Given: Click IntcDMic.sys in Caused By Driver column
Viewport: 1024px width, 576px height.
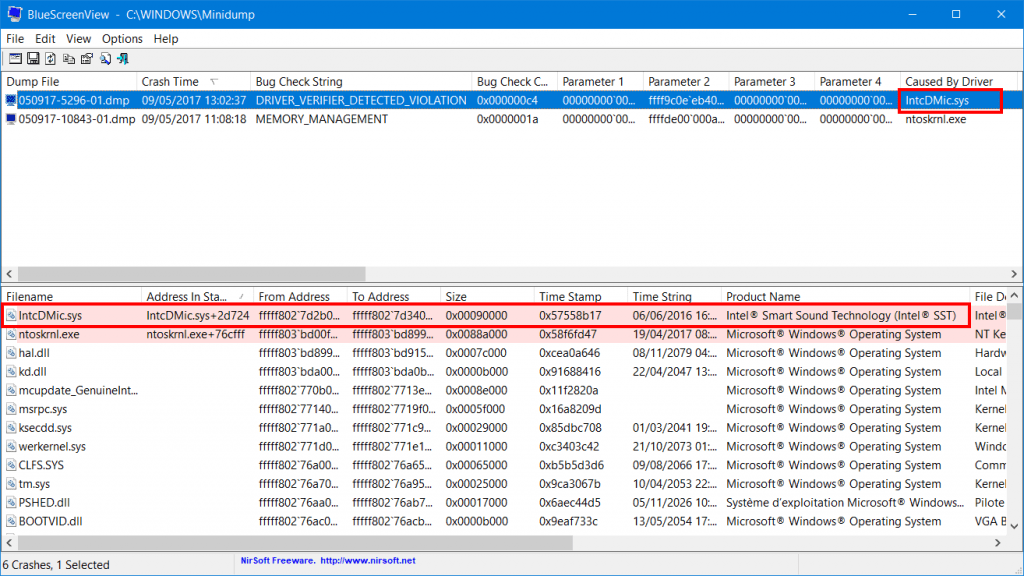Looking at the screenshot, I should pos(937,101).
